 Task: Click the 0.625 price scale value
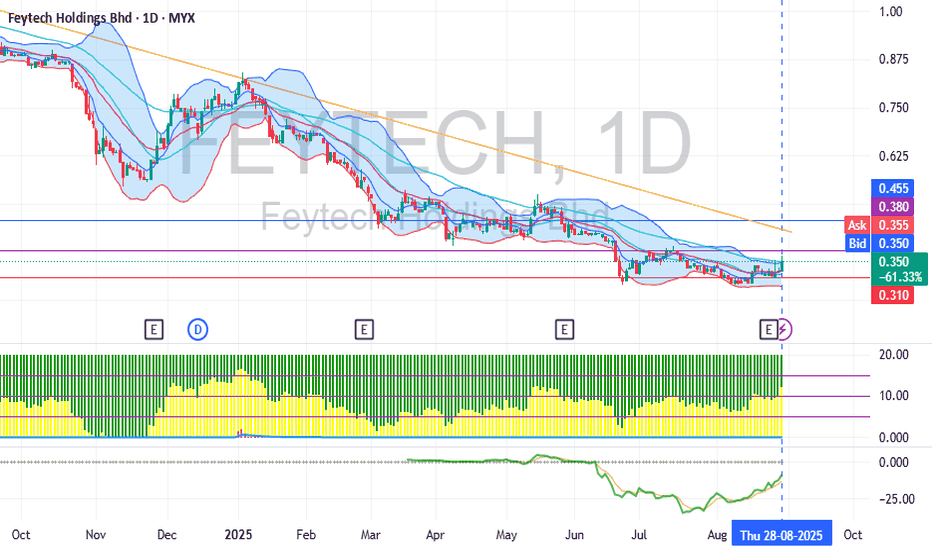click(x=893, y=156)
